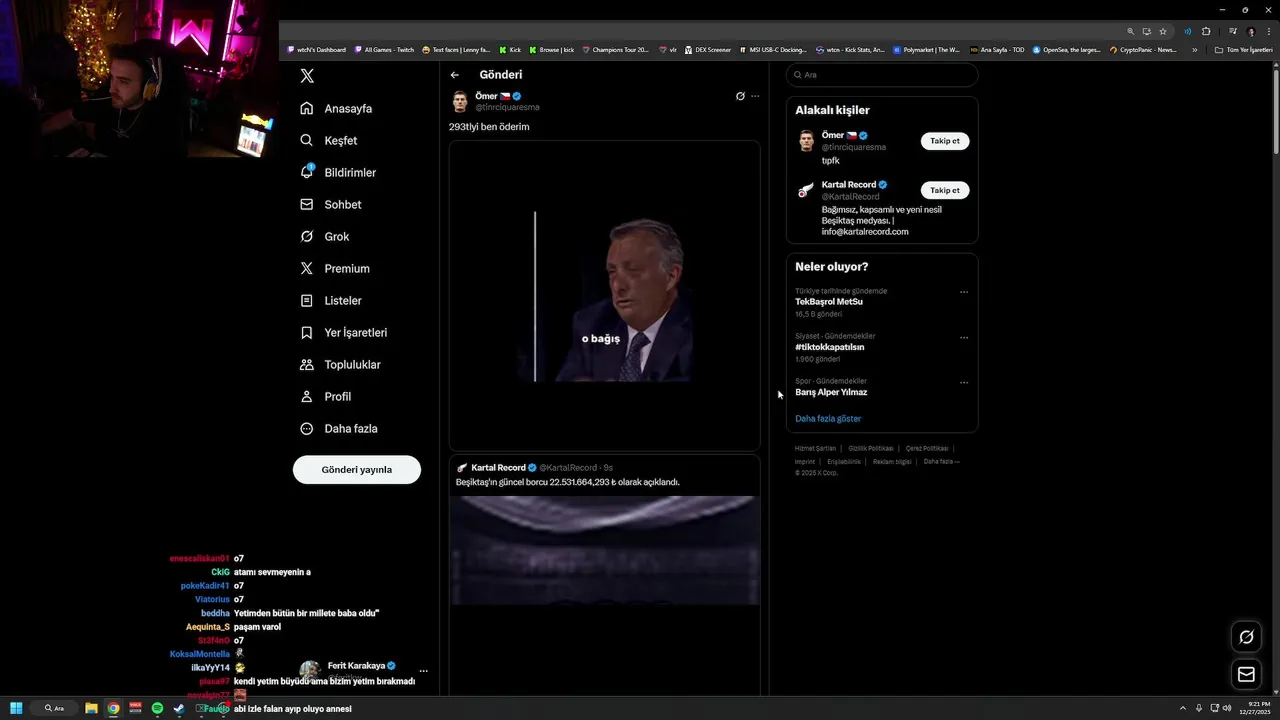Open options for Barış Alper Yılmaz trend

point(964,382)
